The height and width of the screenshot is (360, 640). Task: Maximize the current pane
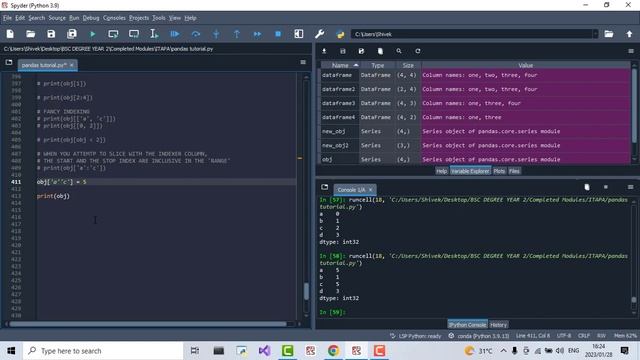click(299, 34)
